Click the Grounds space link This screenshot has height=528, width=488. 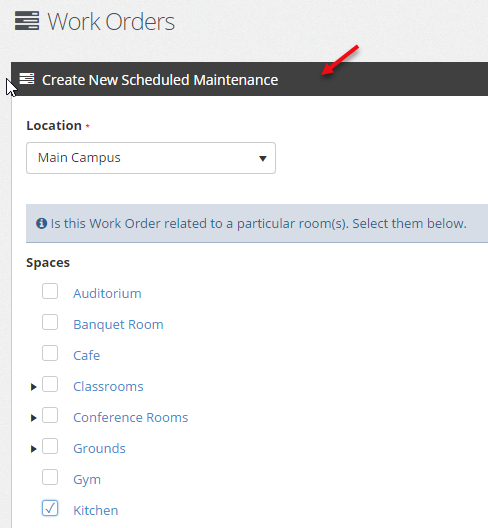coord(99,449)
